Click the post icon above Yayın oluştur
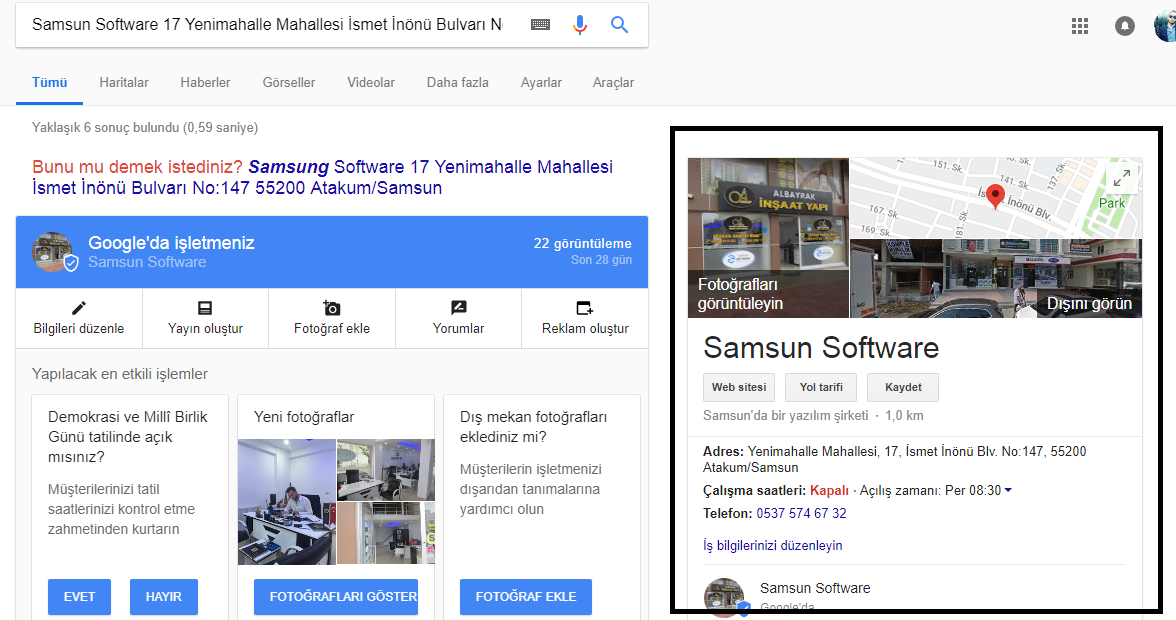1176x620 pixels. click(205, 307)
